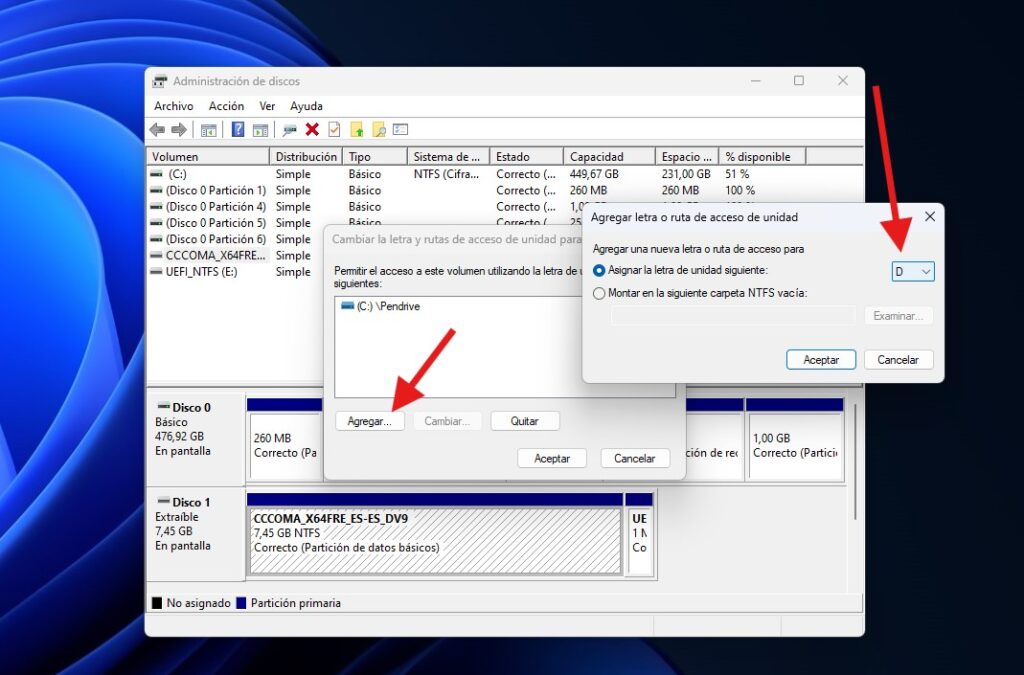This screenshot has height=675, width=1024.
Task: Select the Disco 1 Extraíble disk label
Action: click(196, 533)
